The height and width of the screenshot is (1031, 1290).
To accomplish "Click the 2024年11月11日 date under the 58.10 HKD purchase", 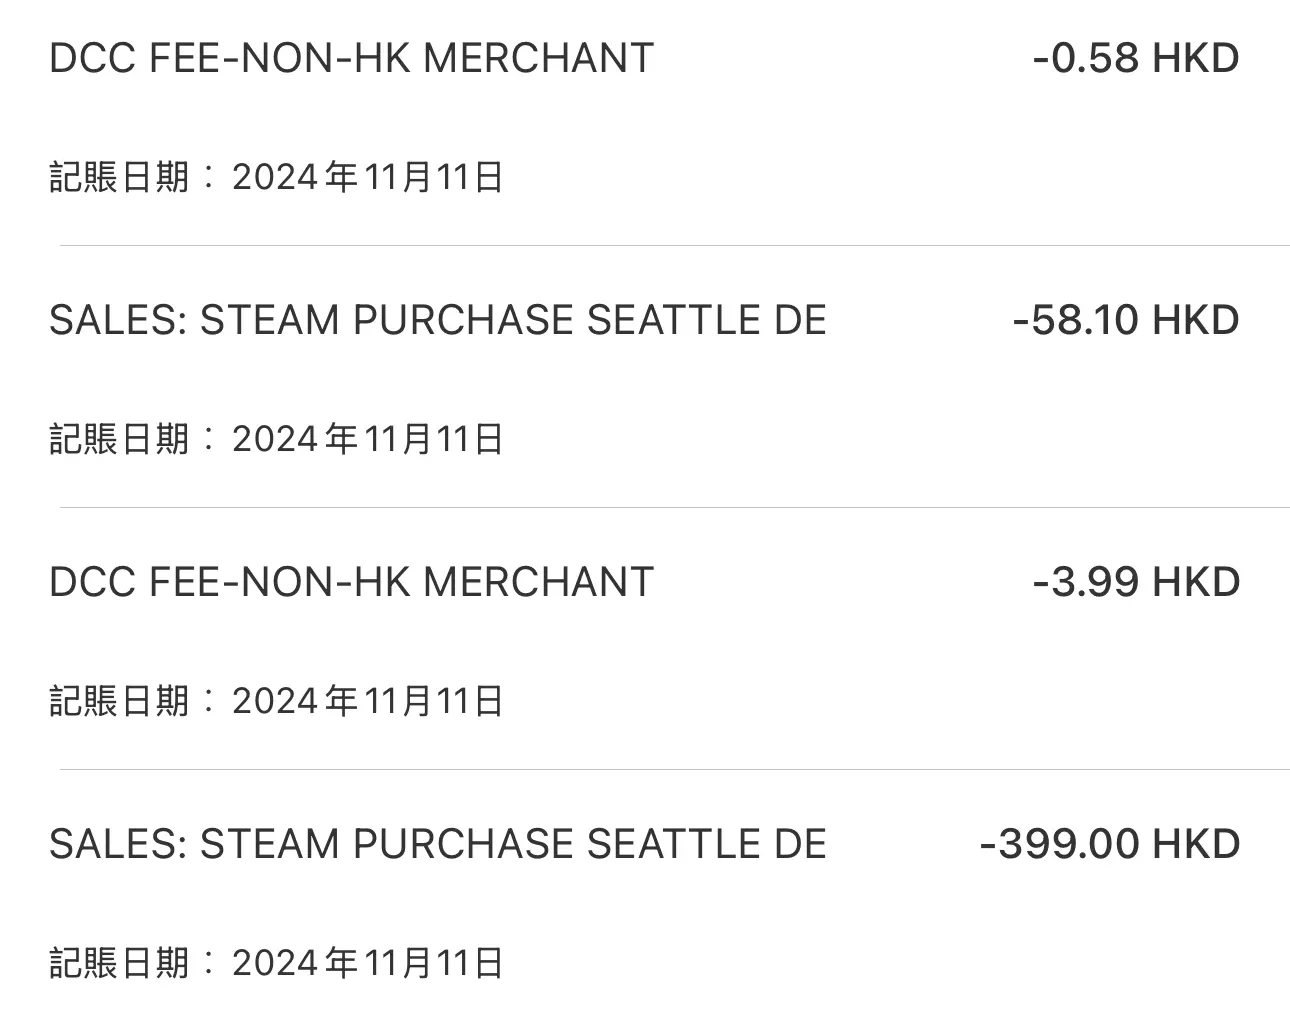I will [367, 440].
